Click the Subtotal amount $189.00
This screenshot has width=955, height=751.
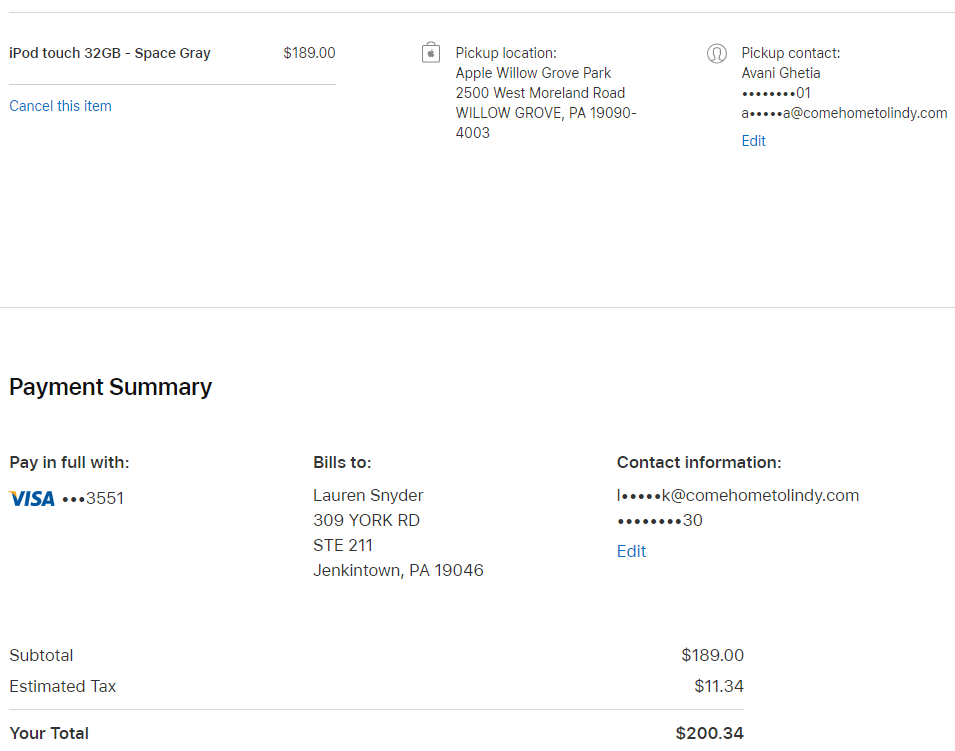[712, 655]
